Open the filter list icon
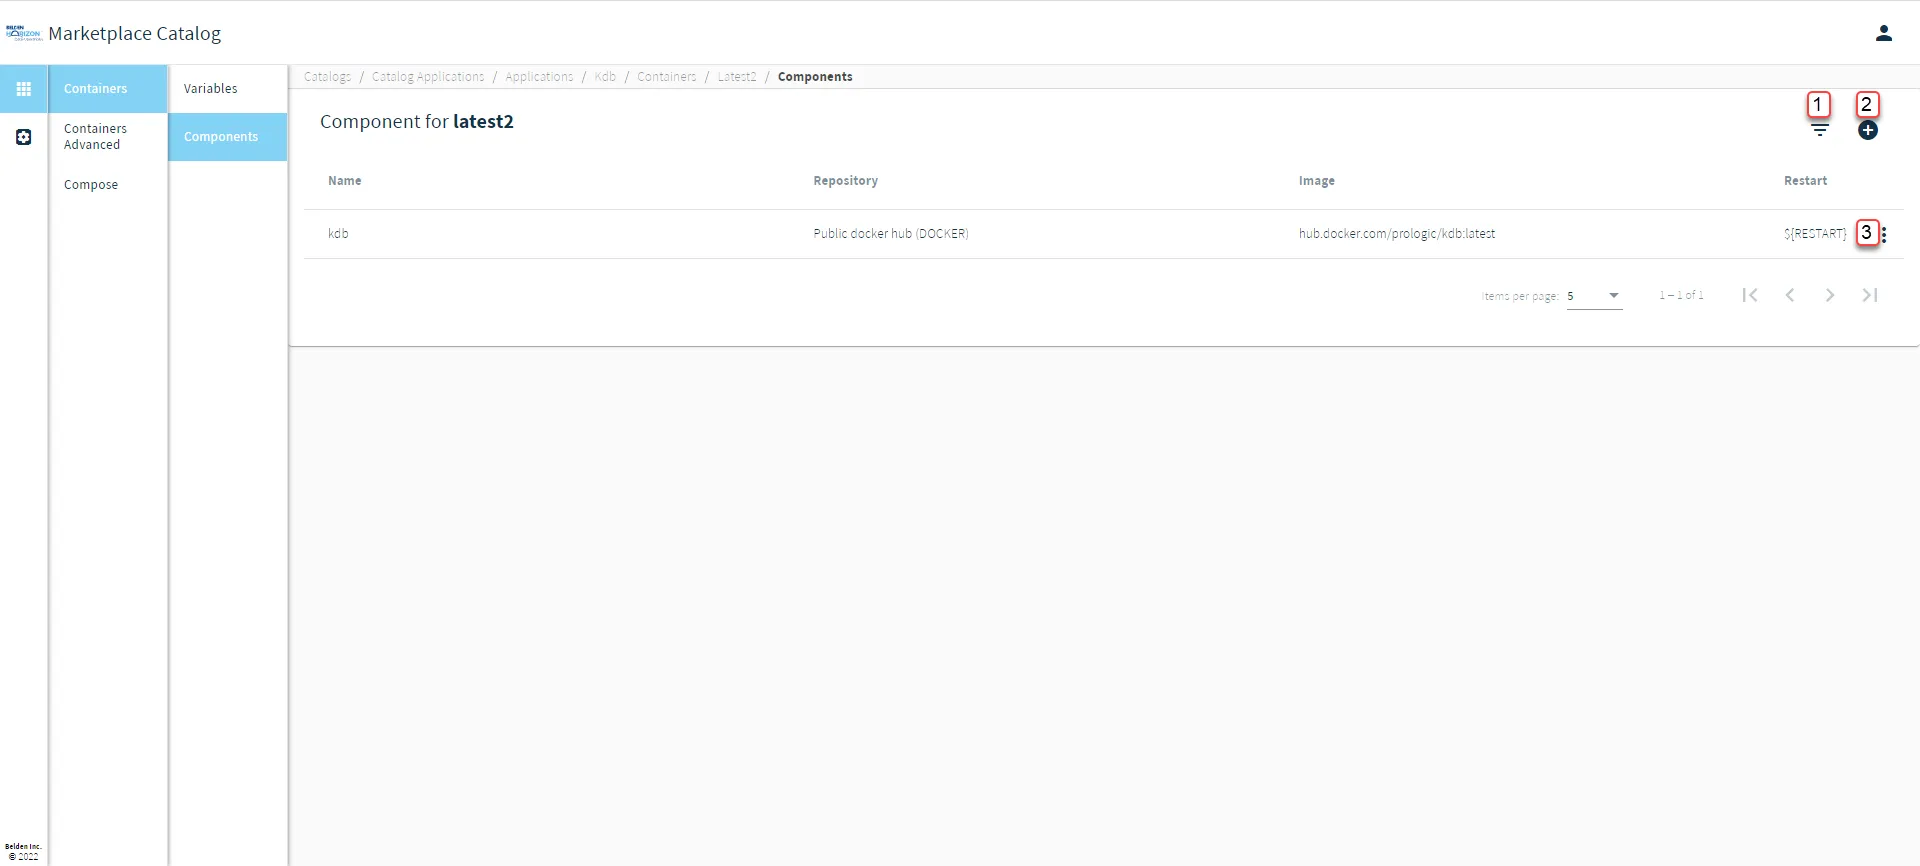This screenshot has width=1920, height=866. [1820, 131]
